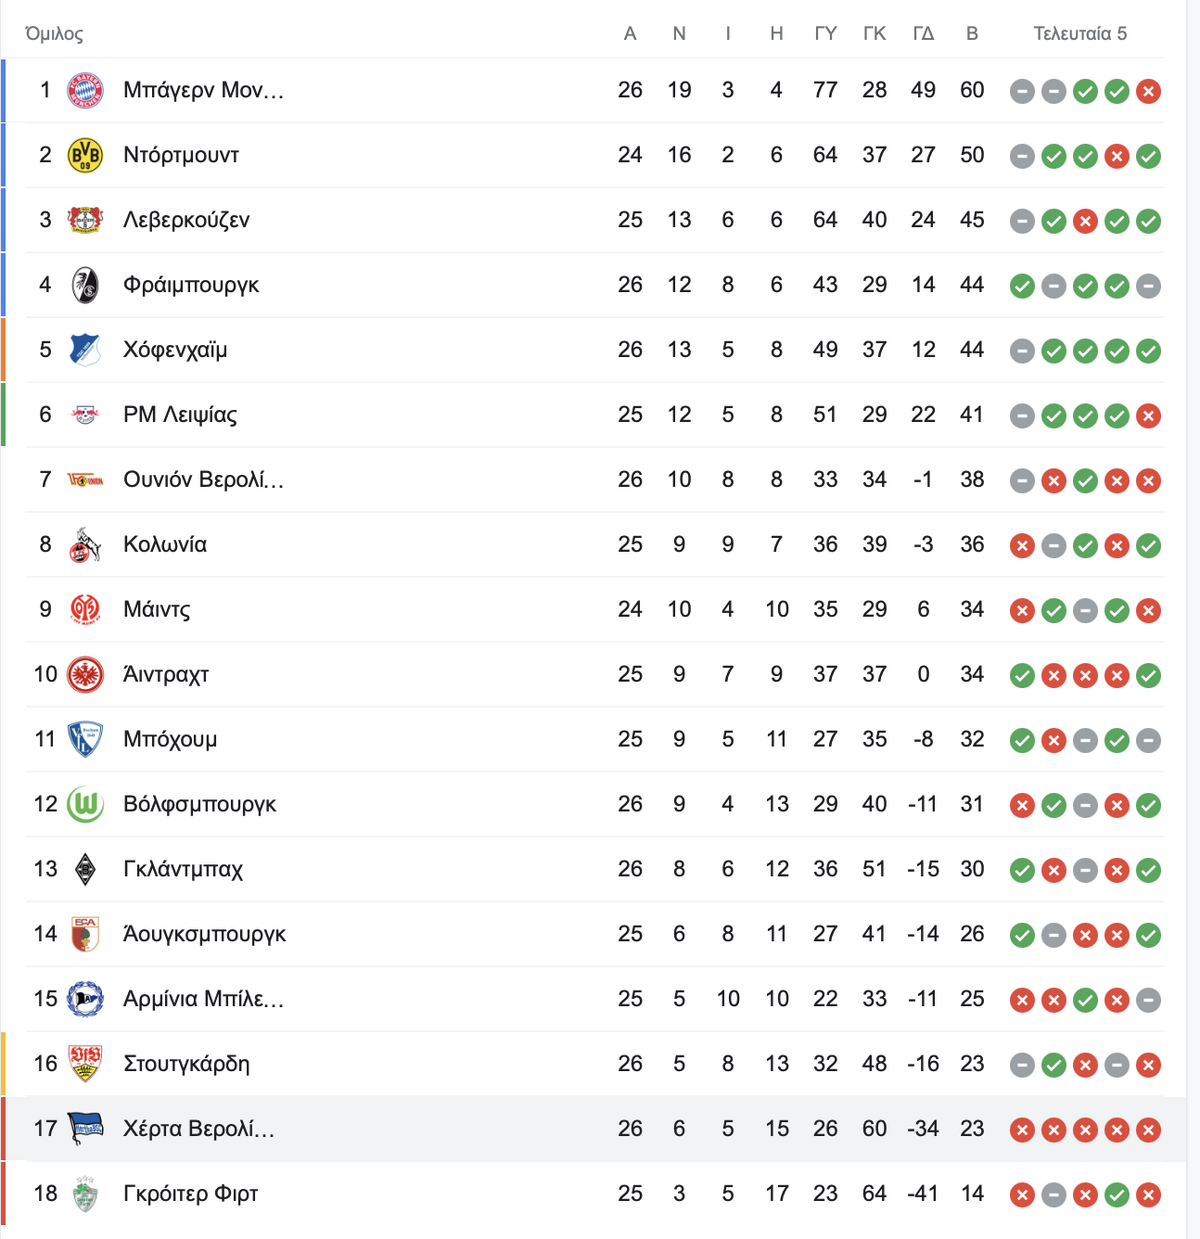Click Άουγκσμπουργκ's most recent green win indicator

point(1149,935)
